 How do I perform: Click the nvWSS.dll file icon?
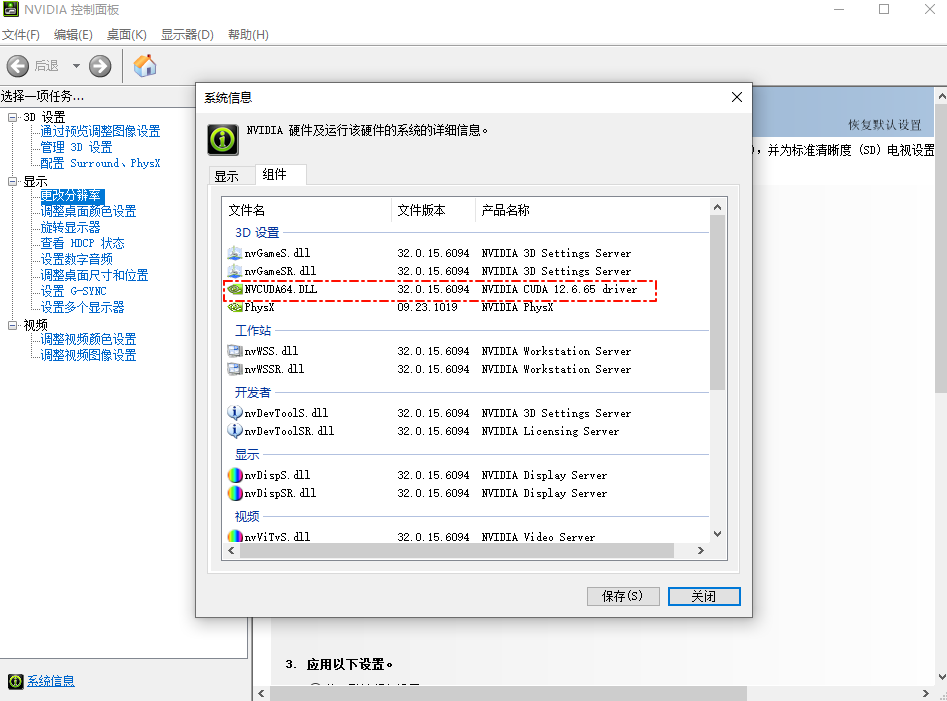coord(234,351)
